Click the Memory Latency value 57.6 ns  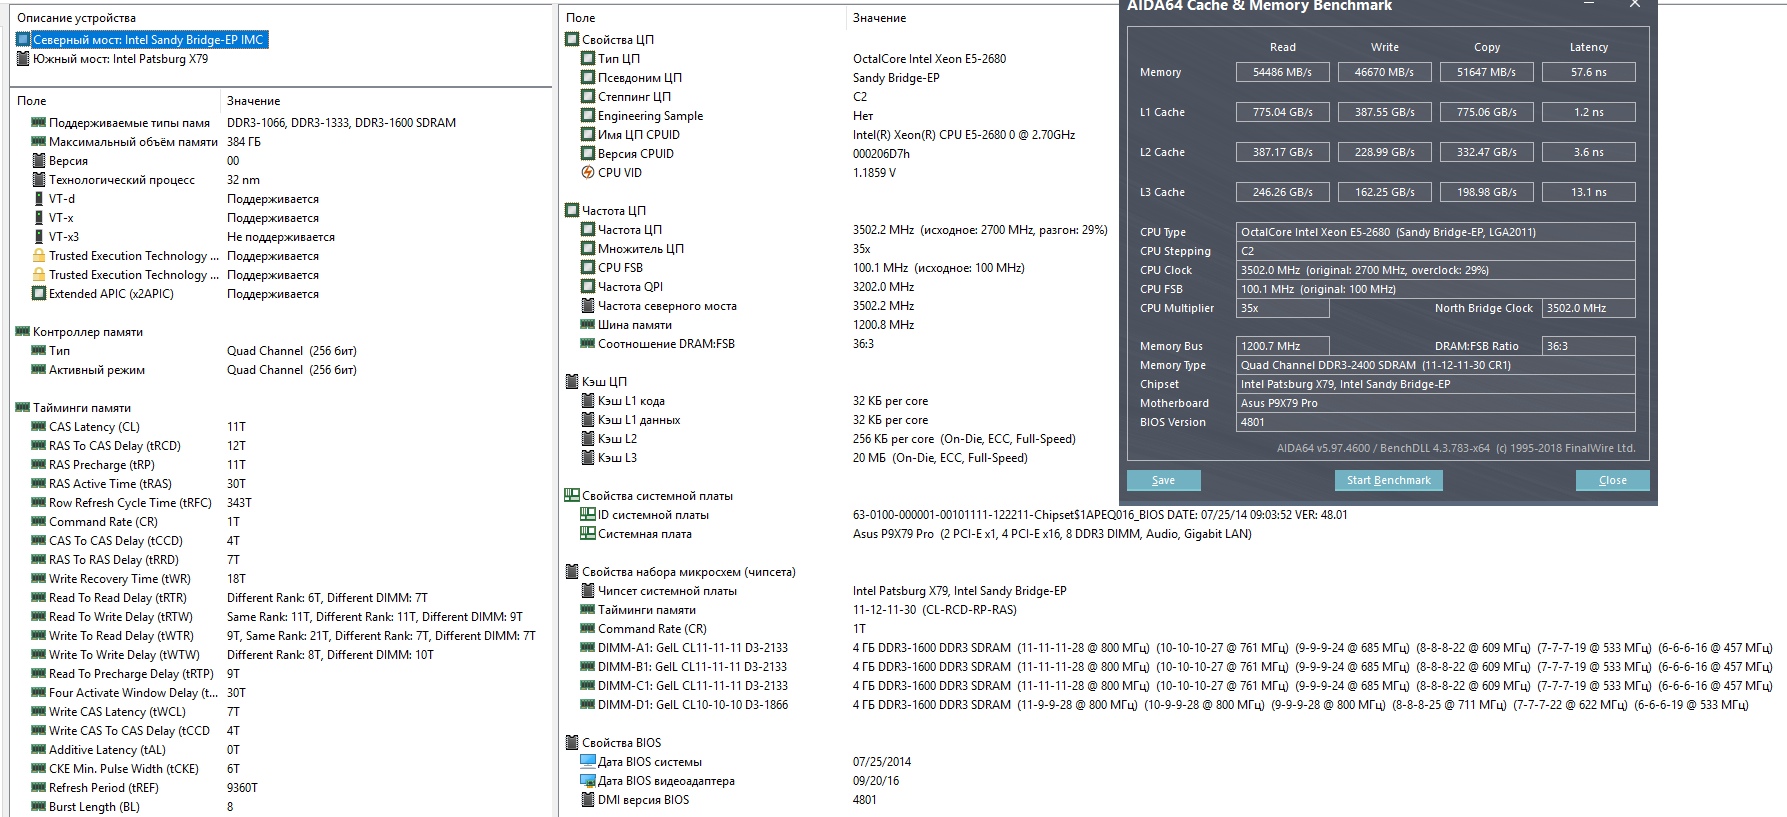pyautogui.click(x=1588, y=72)
